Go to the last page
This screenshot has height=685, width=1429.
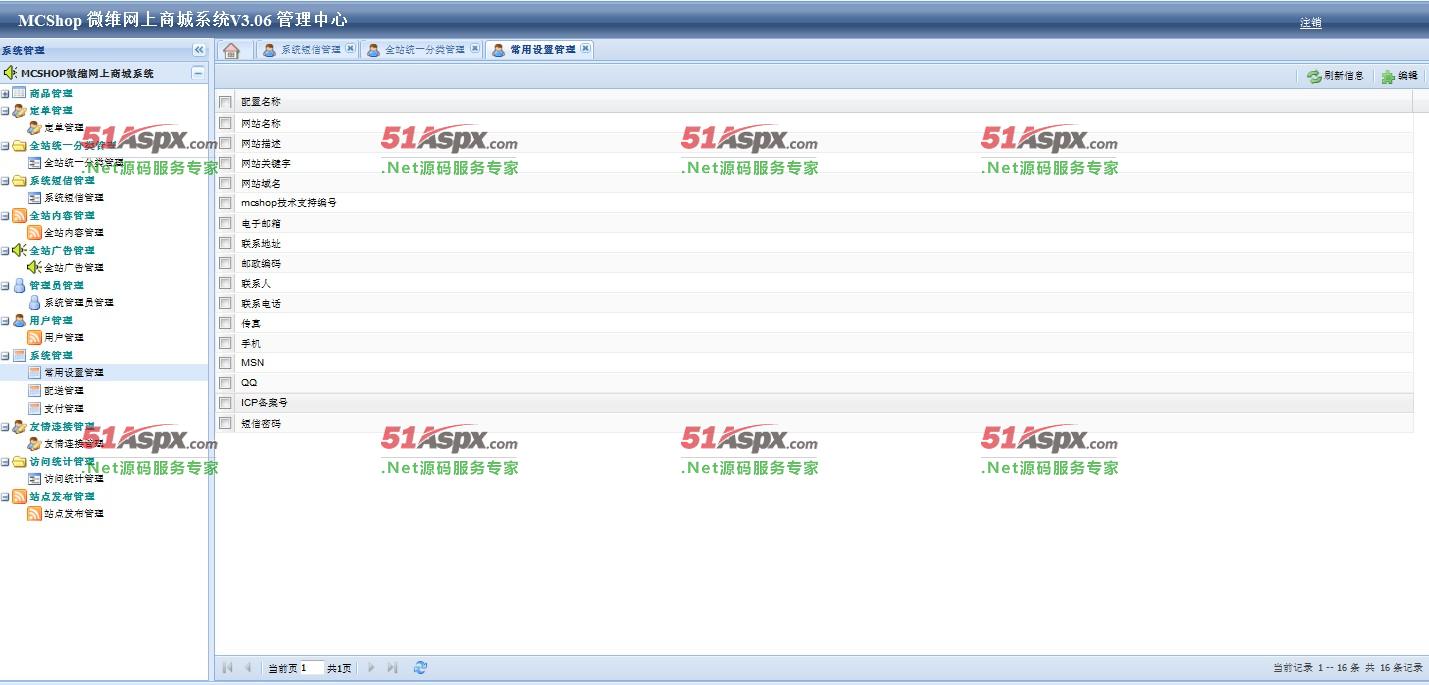pyautogui.click(x=392, y=668)
